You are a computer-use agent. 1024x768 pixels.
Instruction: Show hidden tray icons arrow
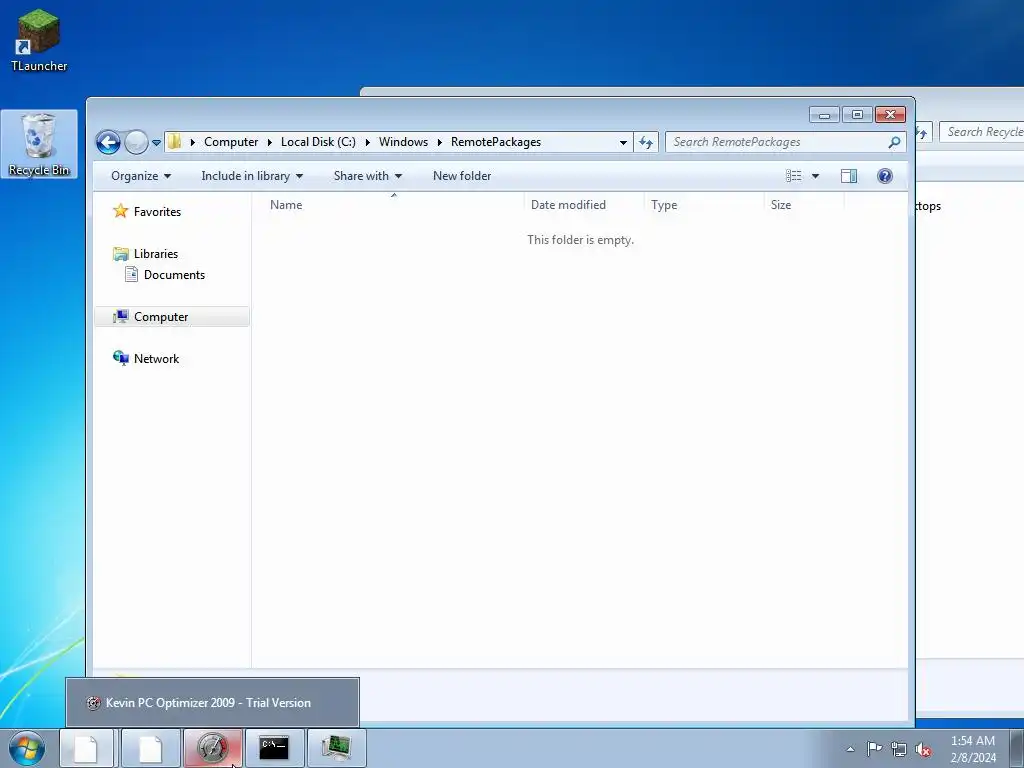850,749
